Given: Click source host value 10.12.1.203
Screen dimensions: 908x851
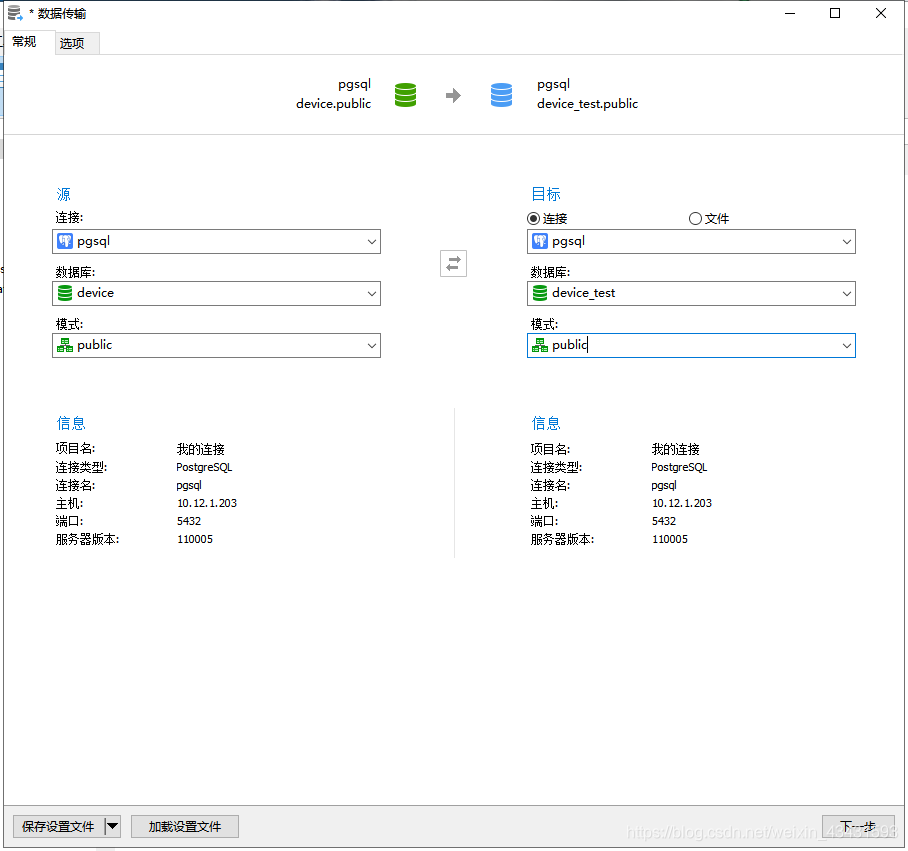Looking at the screenshot, I should [207, 503].
